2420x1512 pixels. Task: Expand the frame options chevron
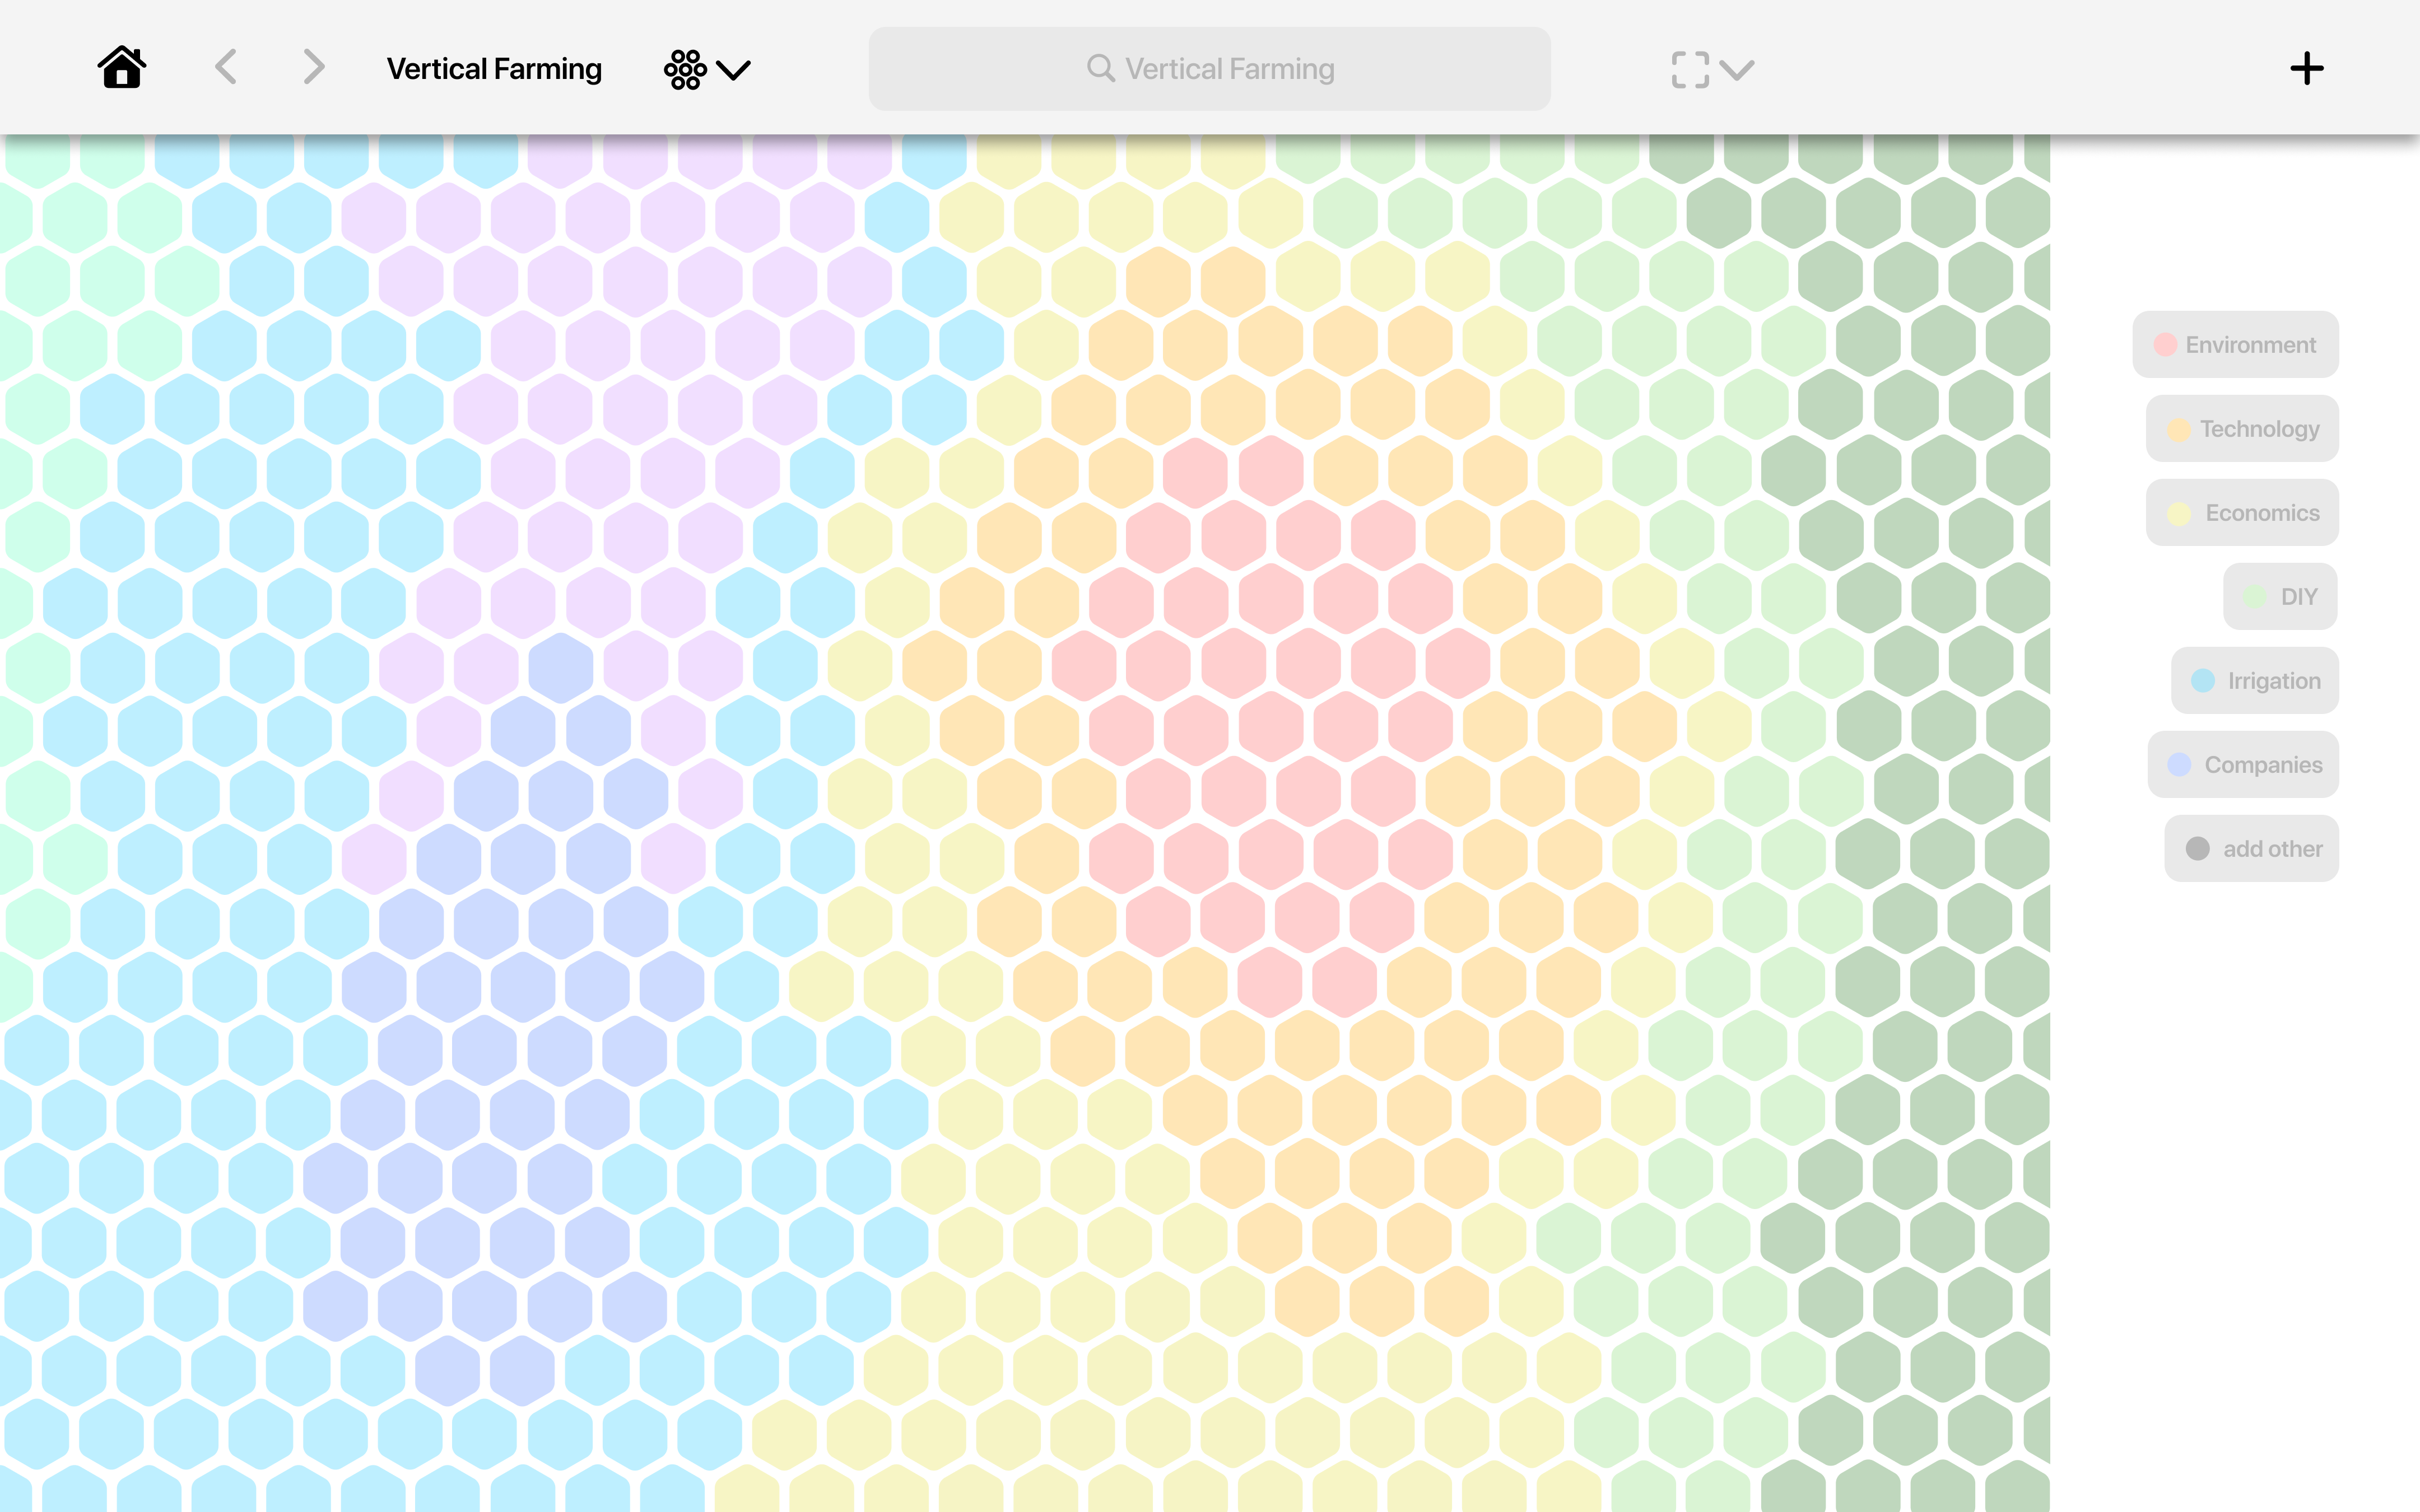click(x=1737, y=70)
